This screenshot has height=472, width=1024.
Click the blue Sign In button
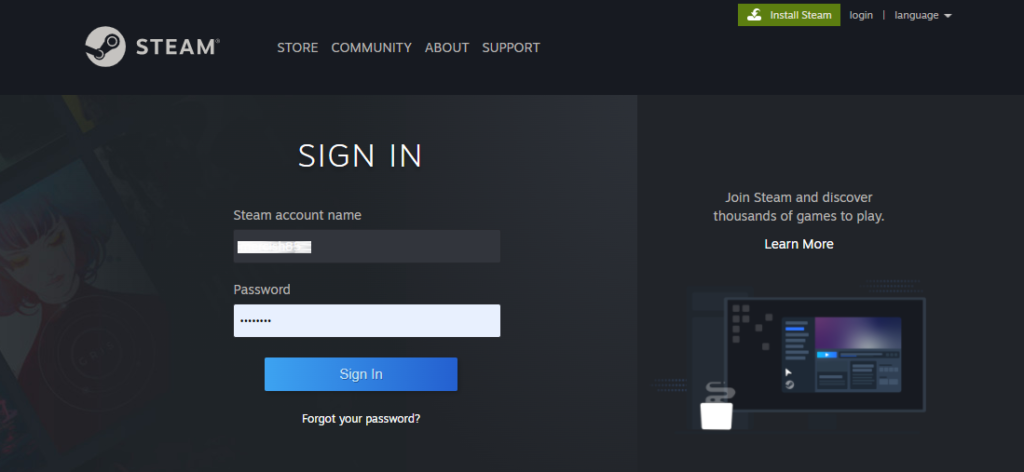point(360,374)
